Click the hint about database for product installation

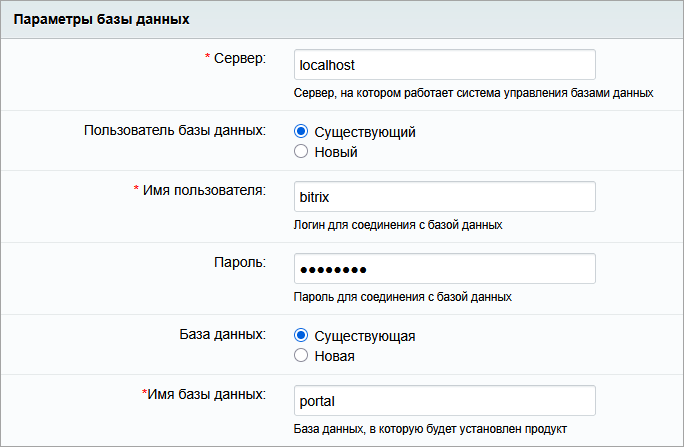[x=430, y=429]
